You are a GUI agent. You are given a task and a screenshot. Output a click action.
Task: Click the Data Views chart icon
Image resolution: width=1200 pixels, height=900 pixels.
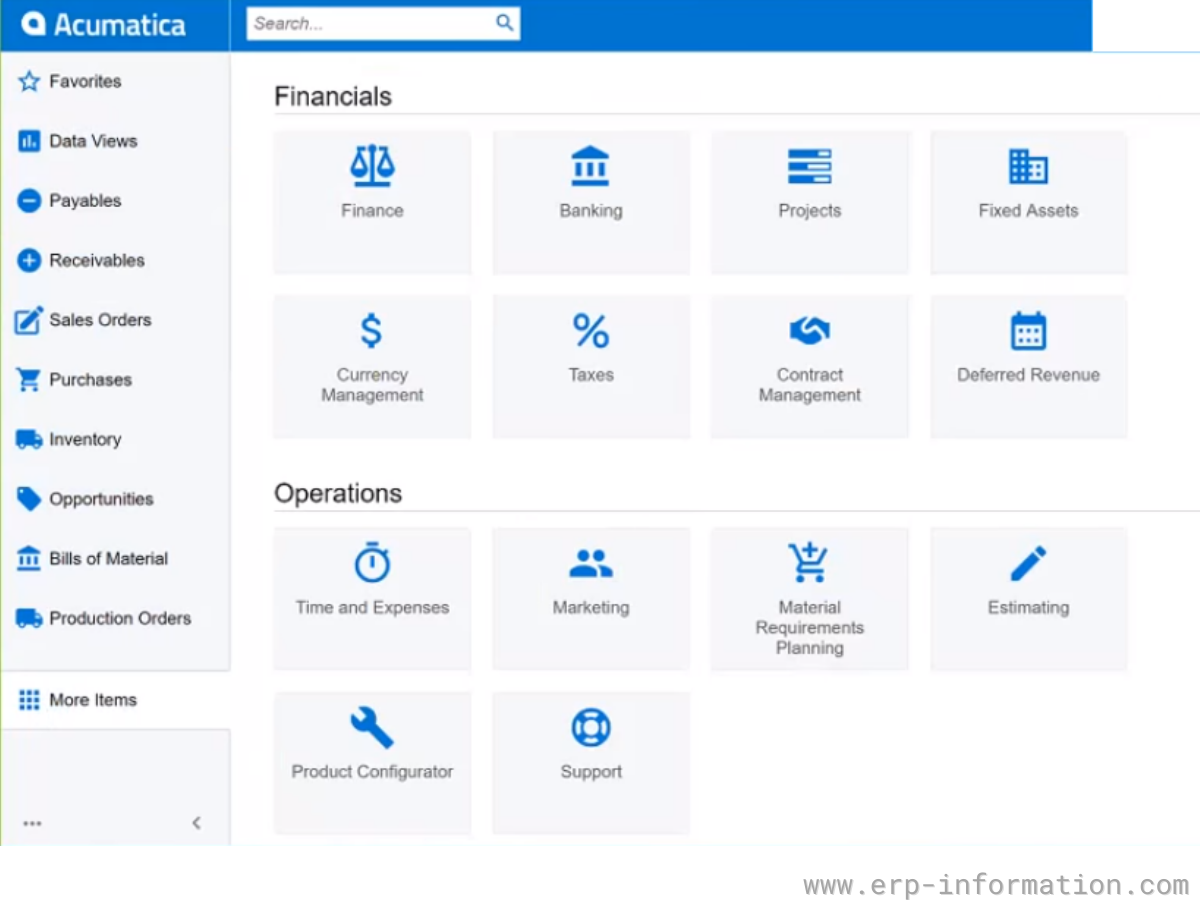coord(29,141)
